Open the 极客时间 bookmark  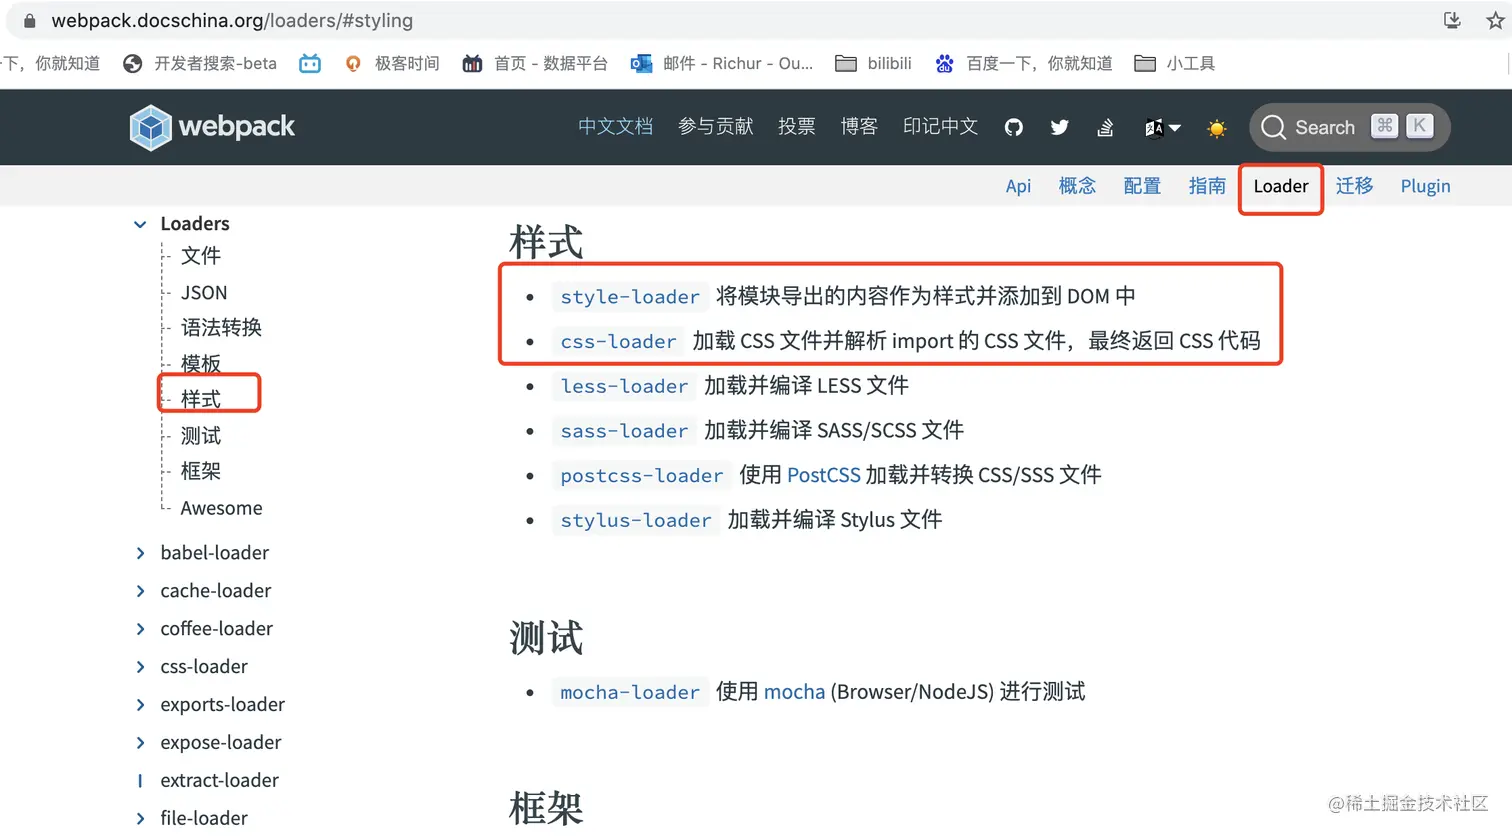[392, 63]
